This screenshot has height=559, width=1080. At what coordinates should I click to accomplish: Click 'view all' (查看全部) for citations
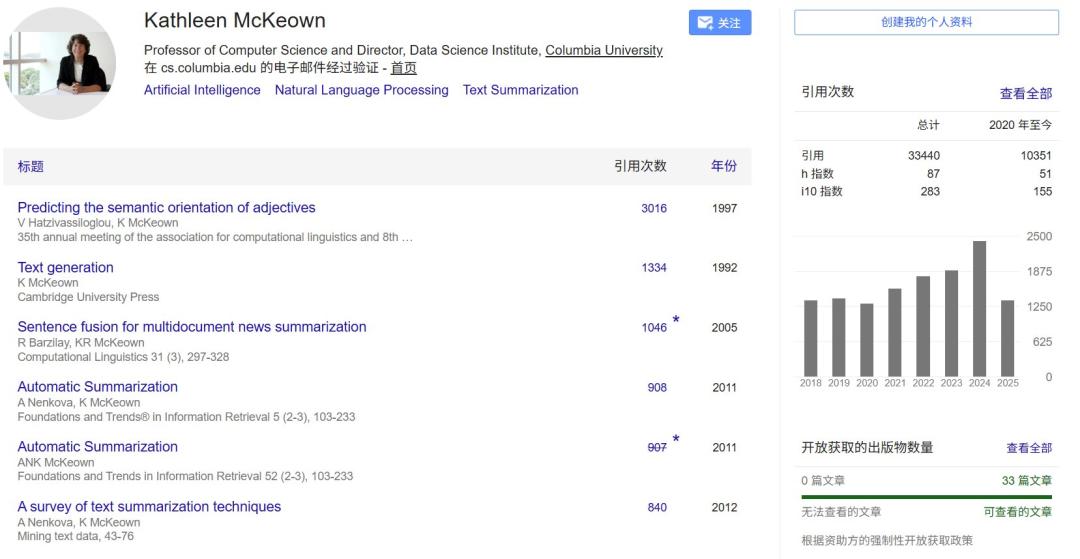tap(1026, 94)
